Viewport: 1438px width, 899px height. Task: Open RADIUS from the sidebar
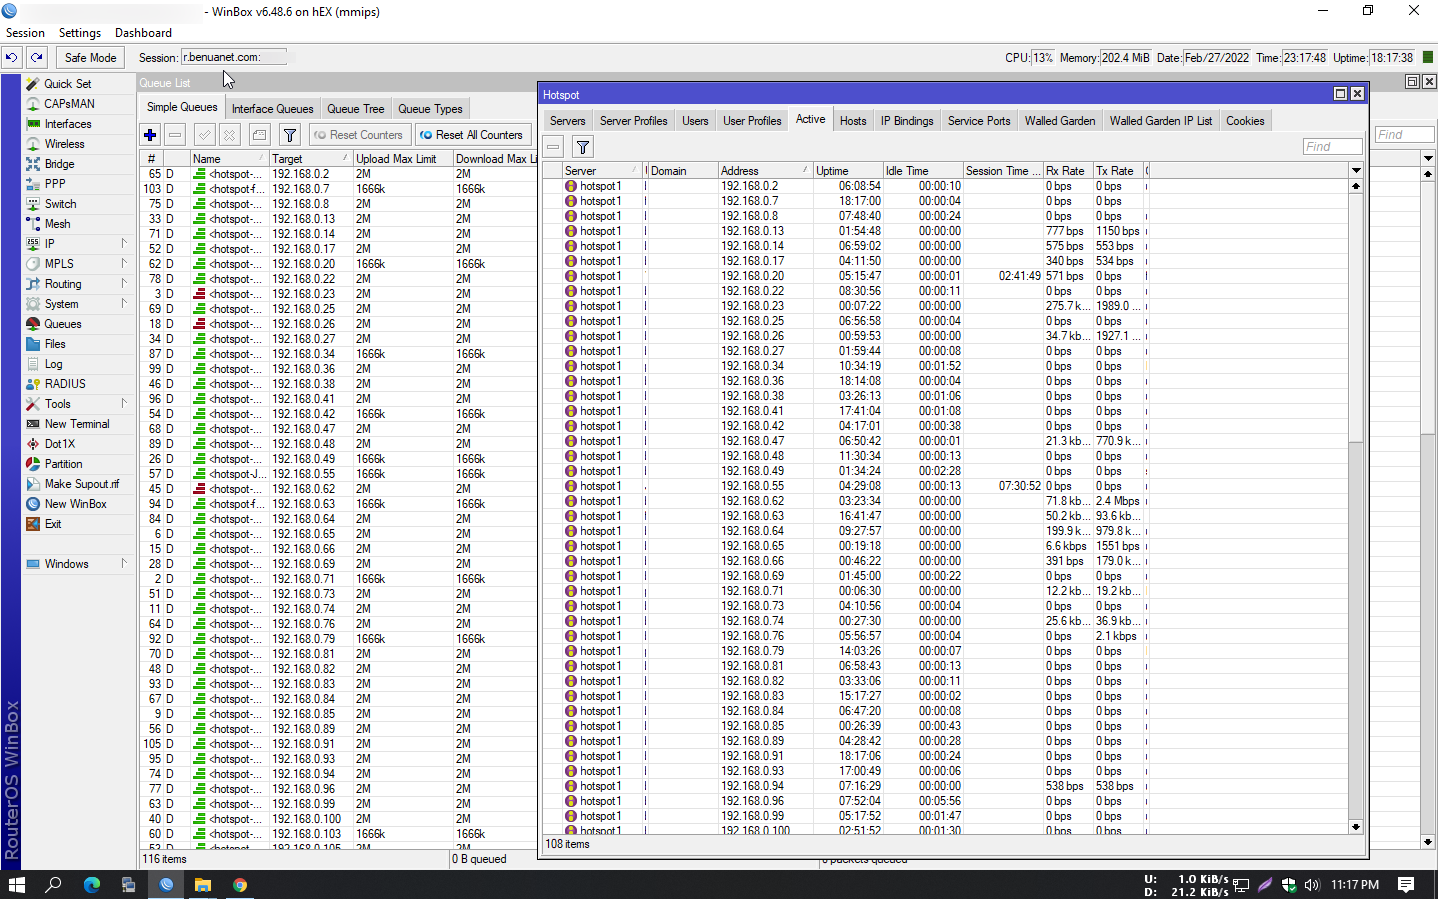click(65, 384)
